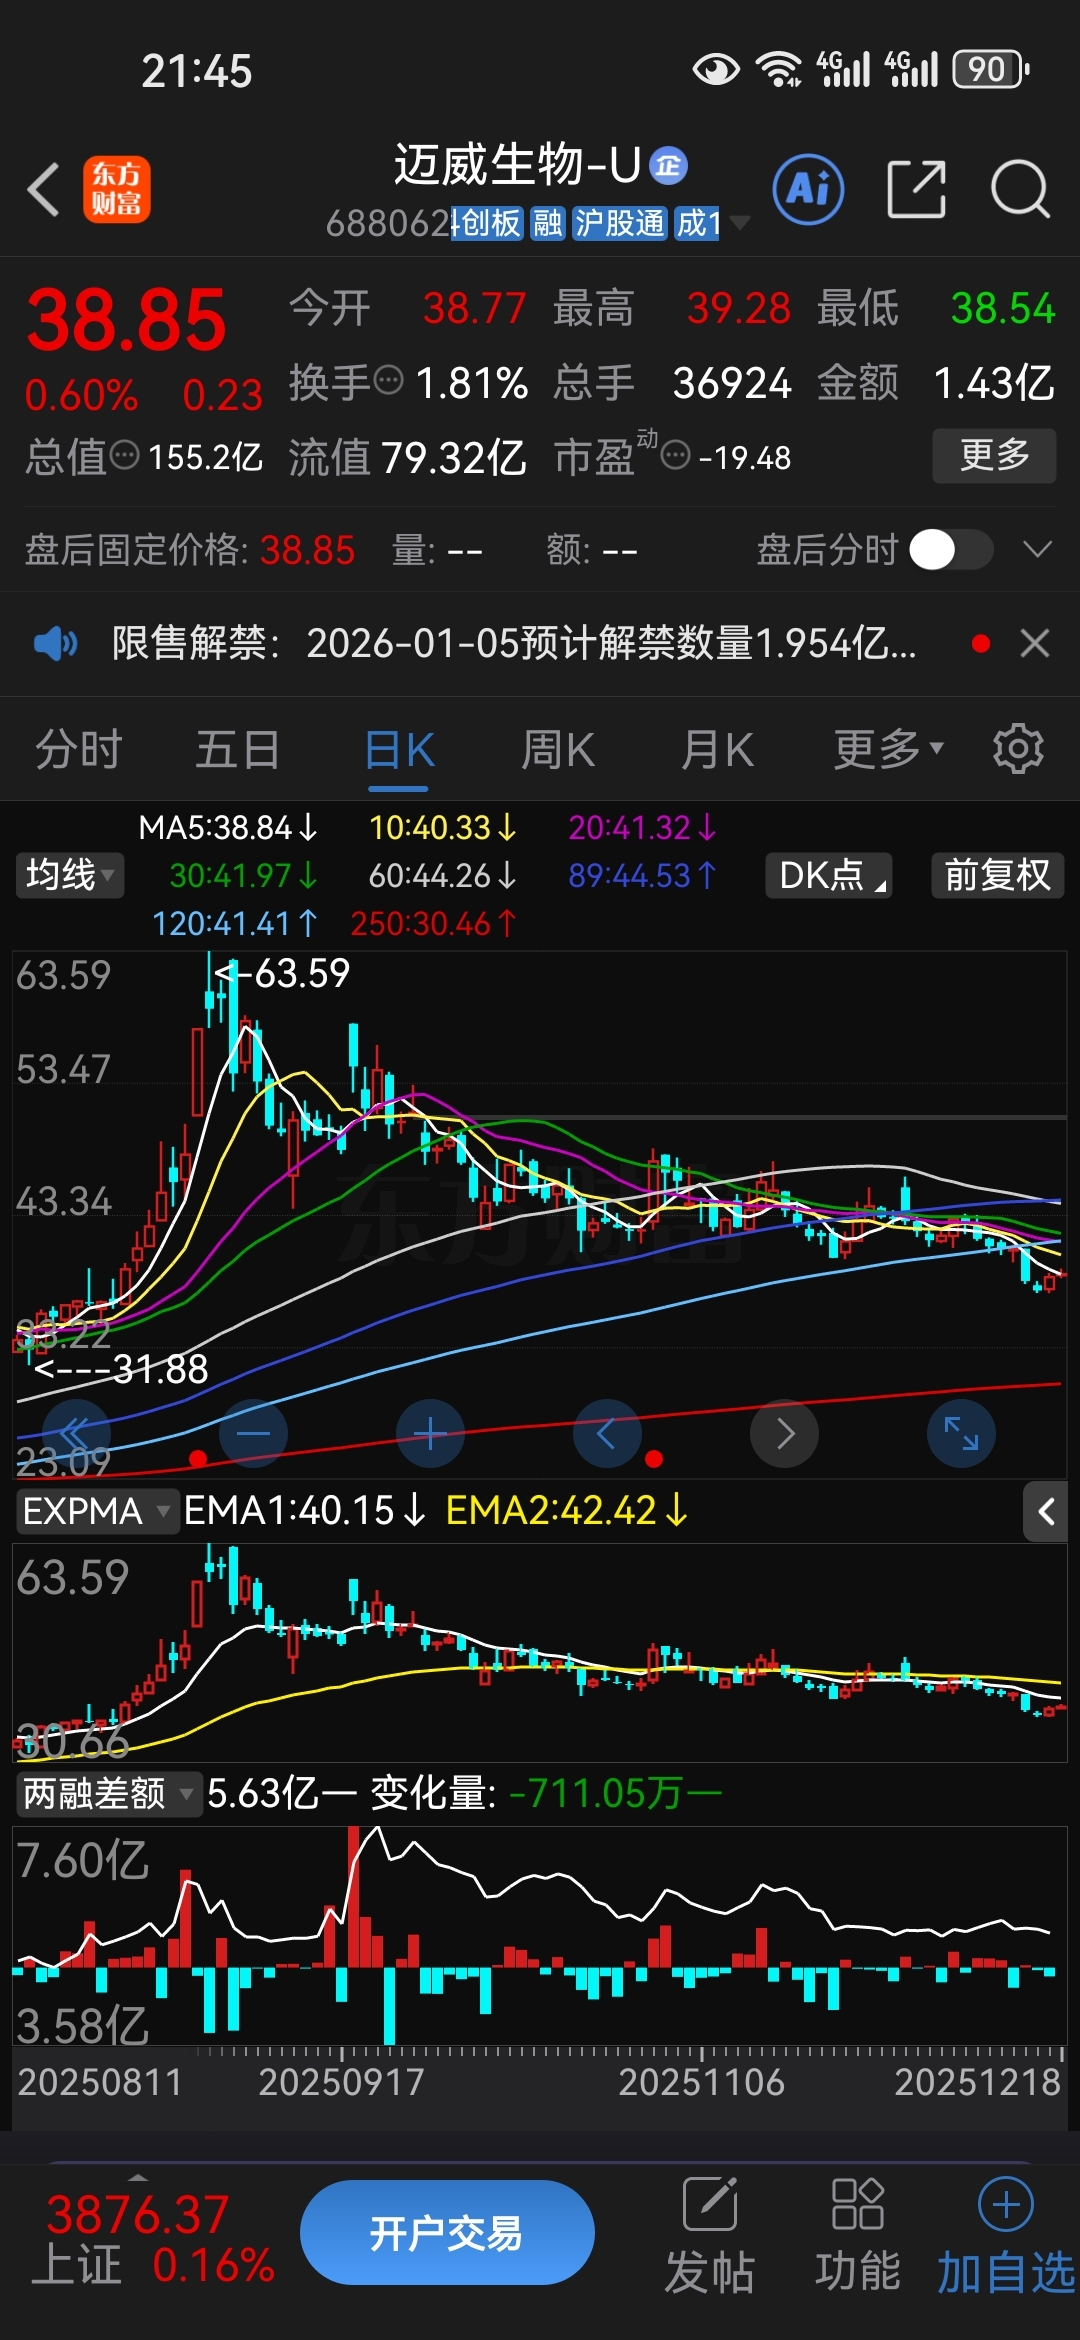Tap the info icon next to 换手
This screenshot has width=1080, height=2340.
click(x=388, y=380)
